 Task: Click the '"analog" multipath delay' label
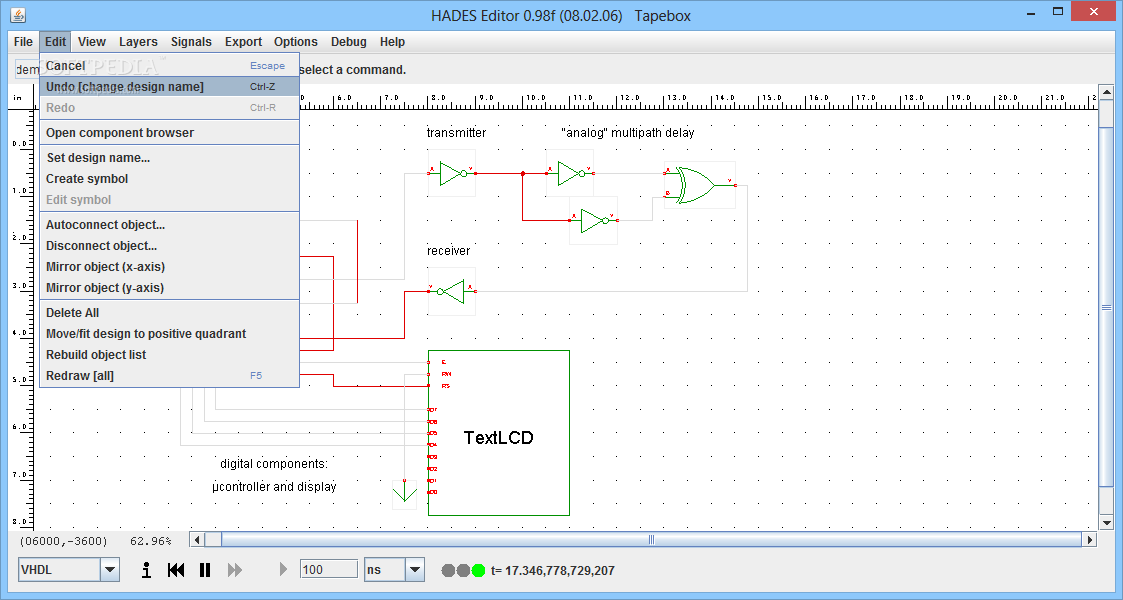(x=627, y=132)
